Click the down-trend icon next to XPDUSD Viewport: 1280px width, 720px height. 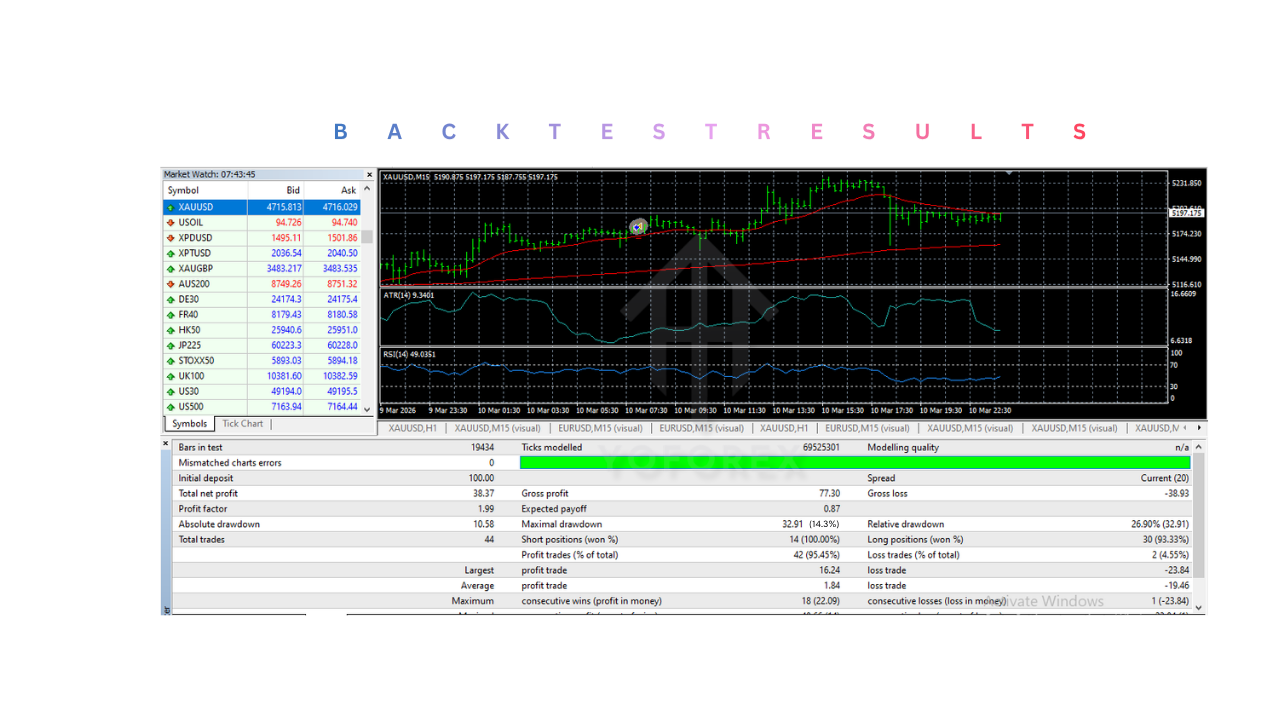[x=170, y=237]
